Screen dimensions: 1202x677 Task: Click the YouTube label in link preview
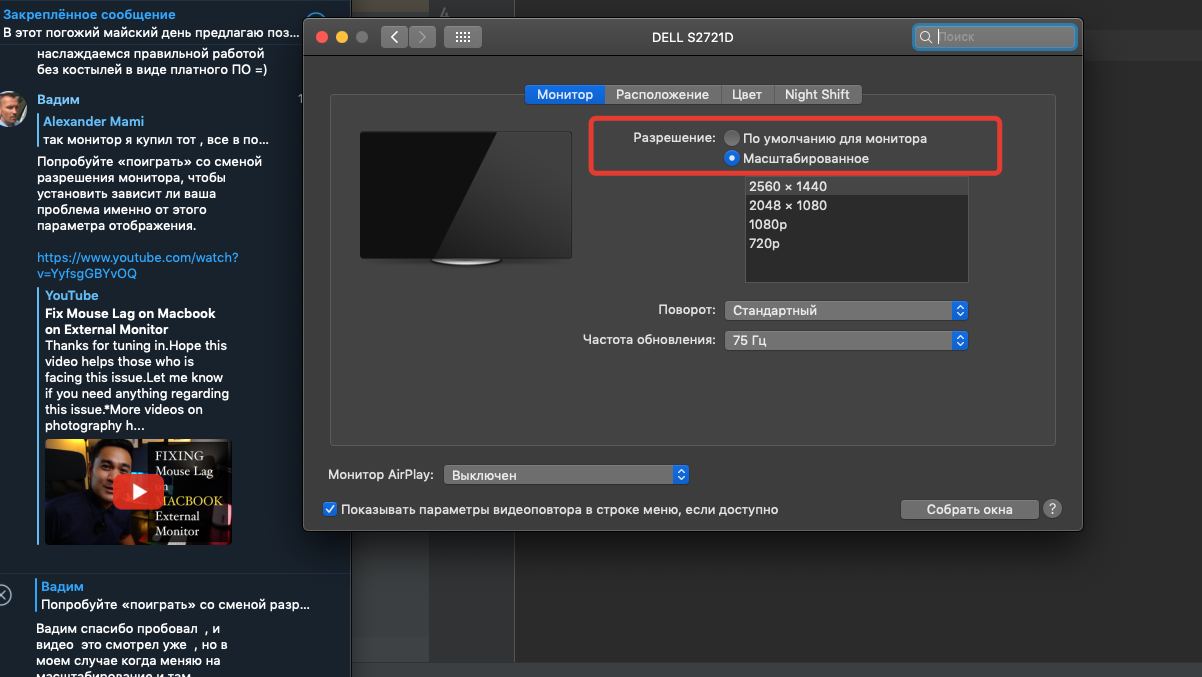pyautogui.click(x=72, y=295)
